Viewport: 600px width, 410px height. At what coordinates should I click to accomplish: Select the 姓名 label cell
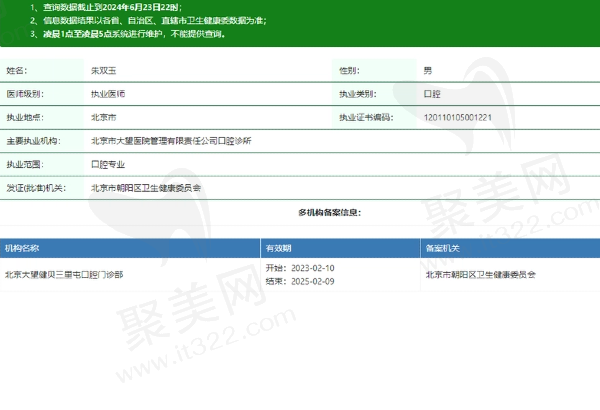tap(42, 70)
